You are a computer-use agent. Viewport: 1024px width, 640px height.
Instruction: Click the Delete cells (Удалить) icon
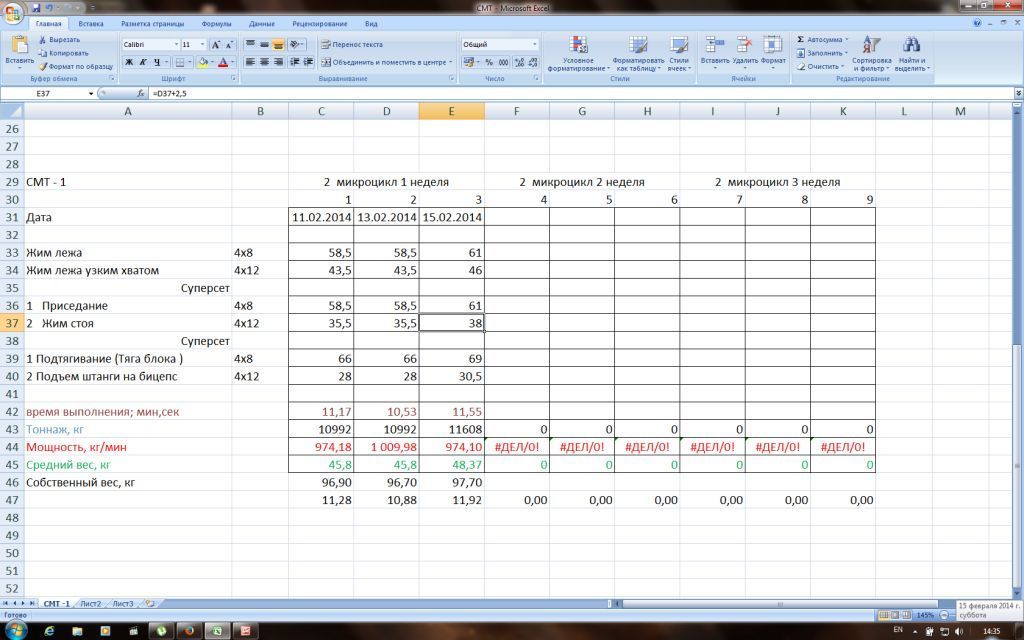pyautogui.click(x=744, y=46)
